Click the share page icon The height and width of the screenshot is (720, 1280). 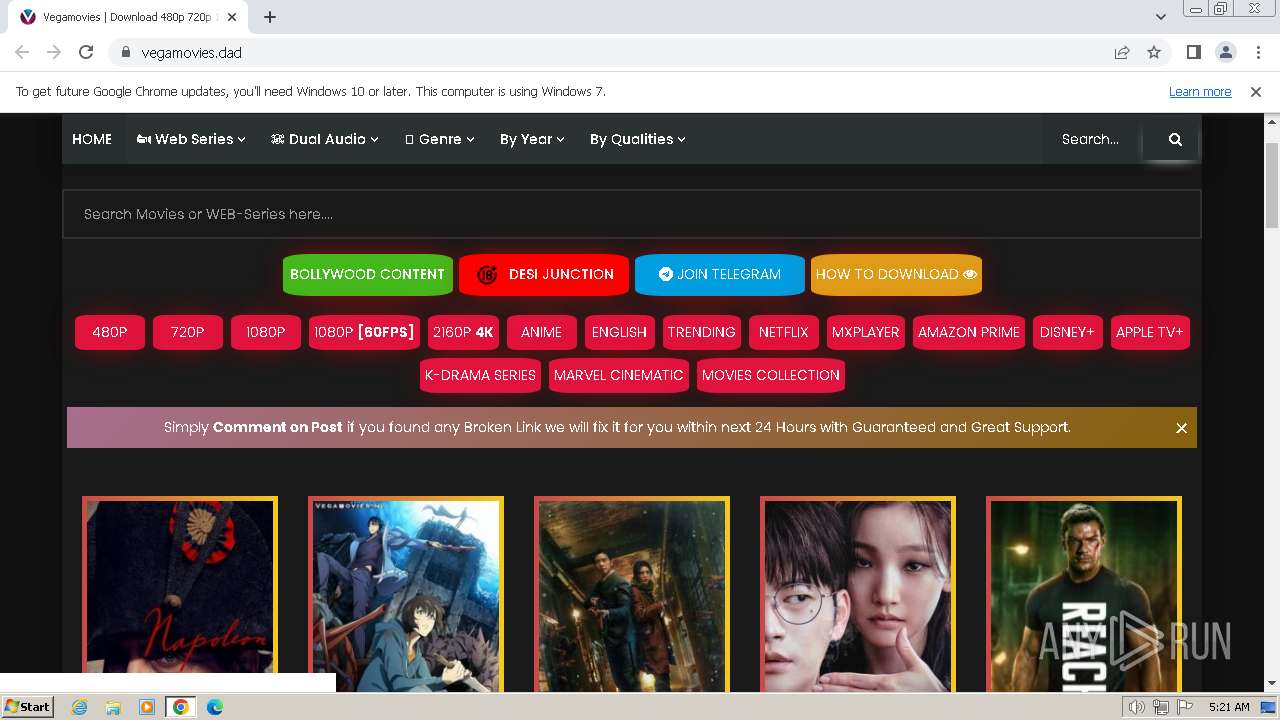(x=1122, y=52)
